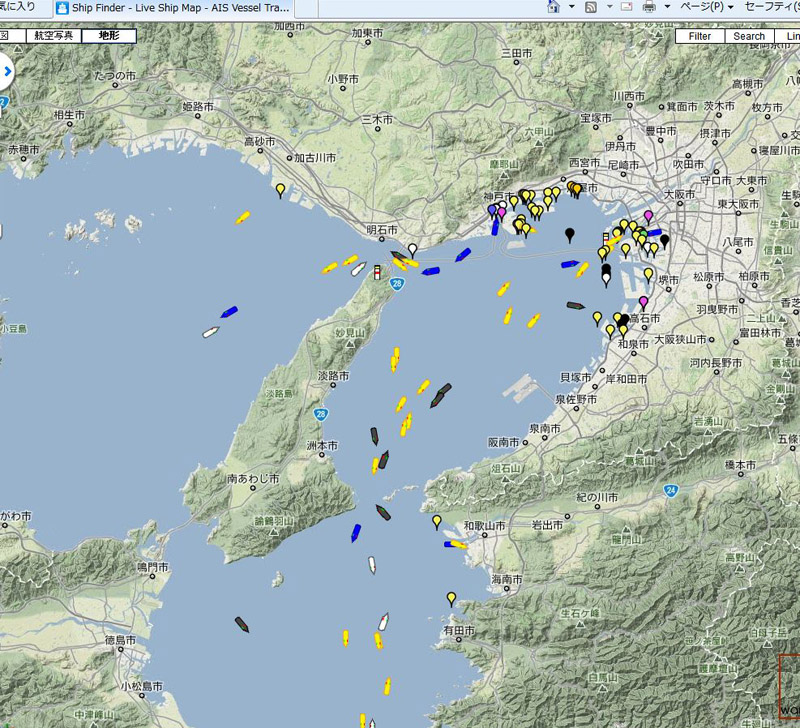800x728 pixels.
Task: Click the yellow pin offshore of Wakayama
Action: tap(436, 521)
